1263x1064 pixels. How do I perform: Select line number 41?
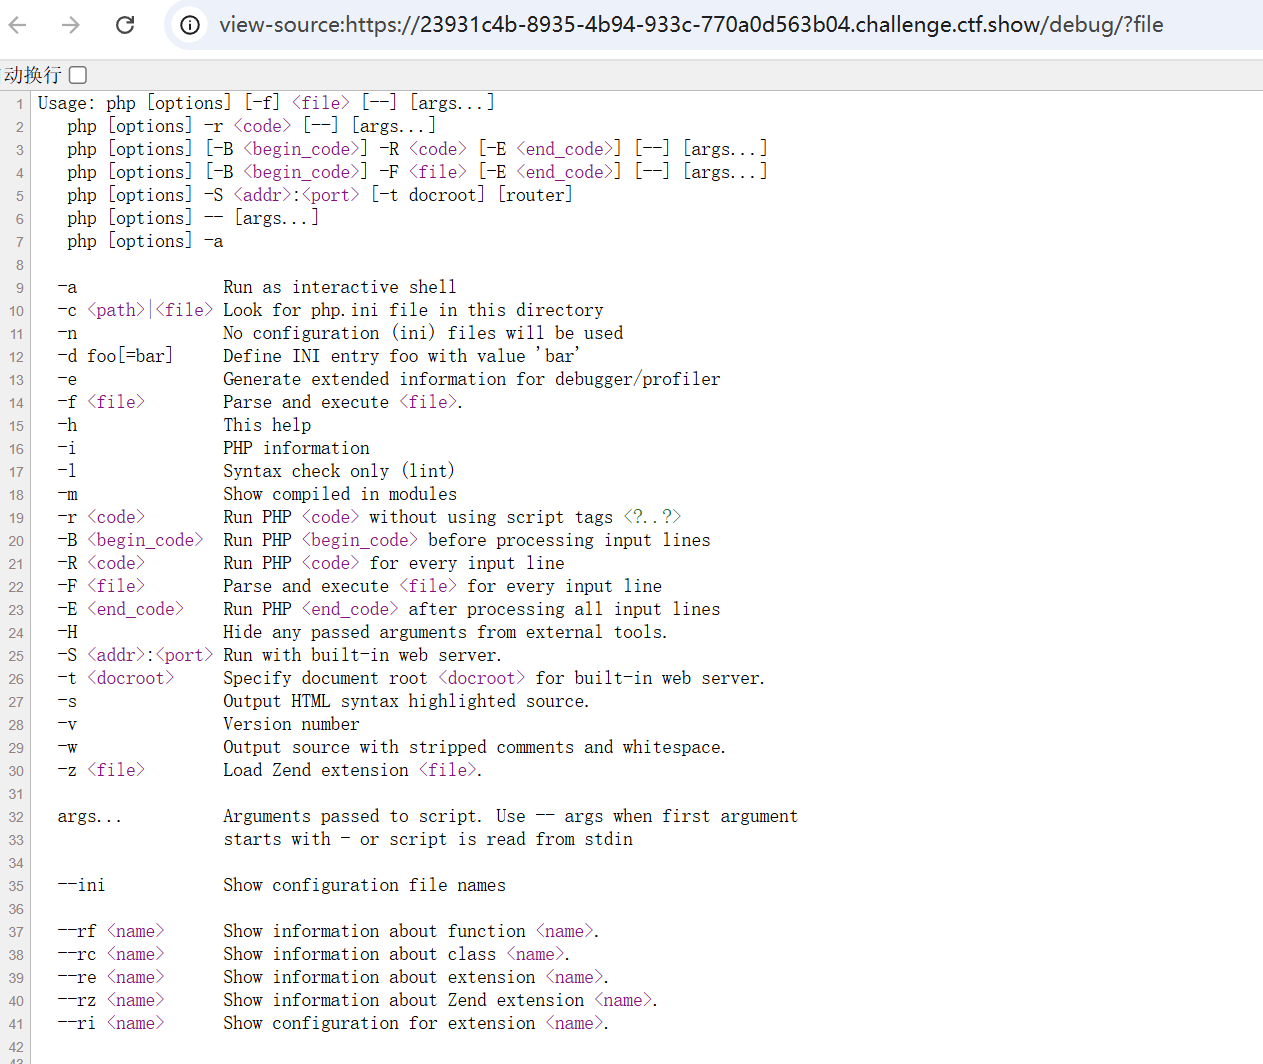(16, 1024)
